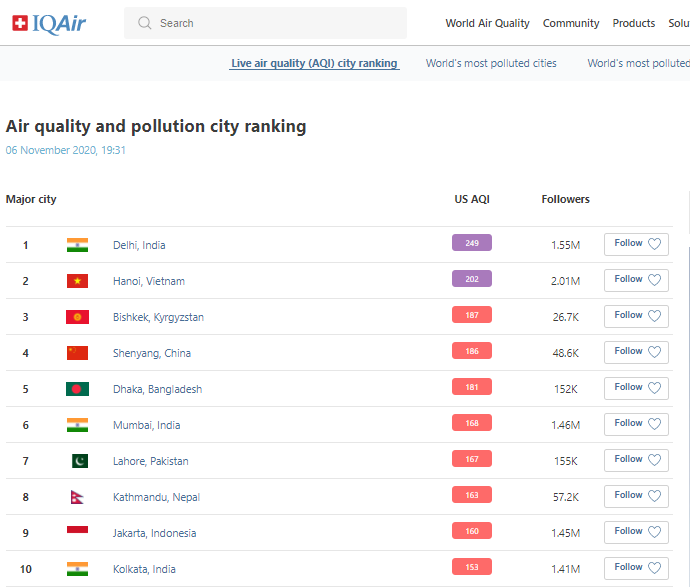
Task: Open the Community menu
Action: [571, 23]
